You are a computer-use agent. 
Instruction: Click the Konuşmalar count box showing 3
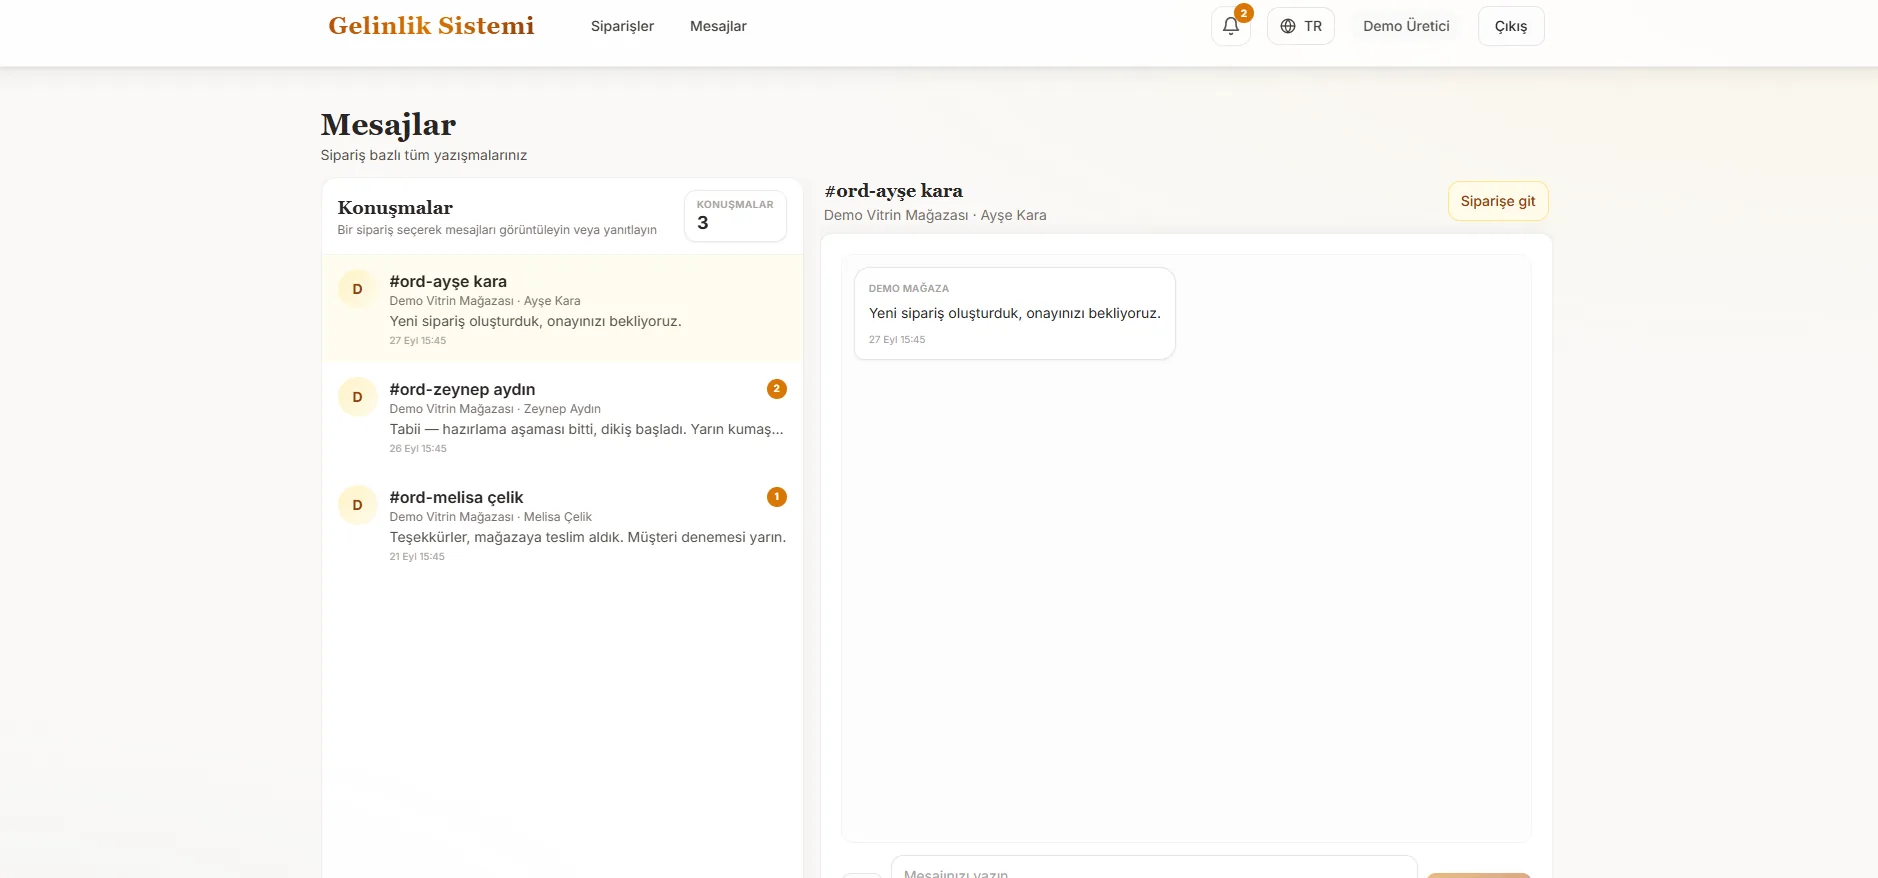click(x=735, y=216)
